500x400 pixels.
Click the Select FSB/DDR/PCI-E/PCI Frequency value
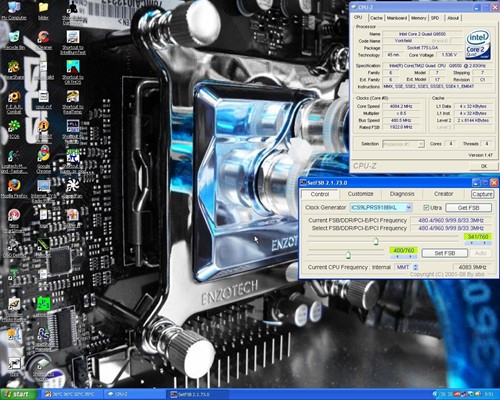451,228
